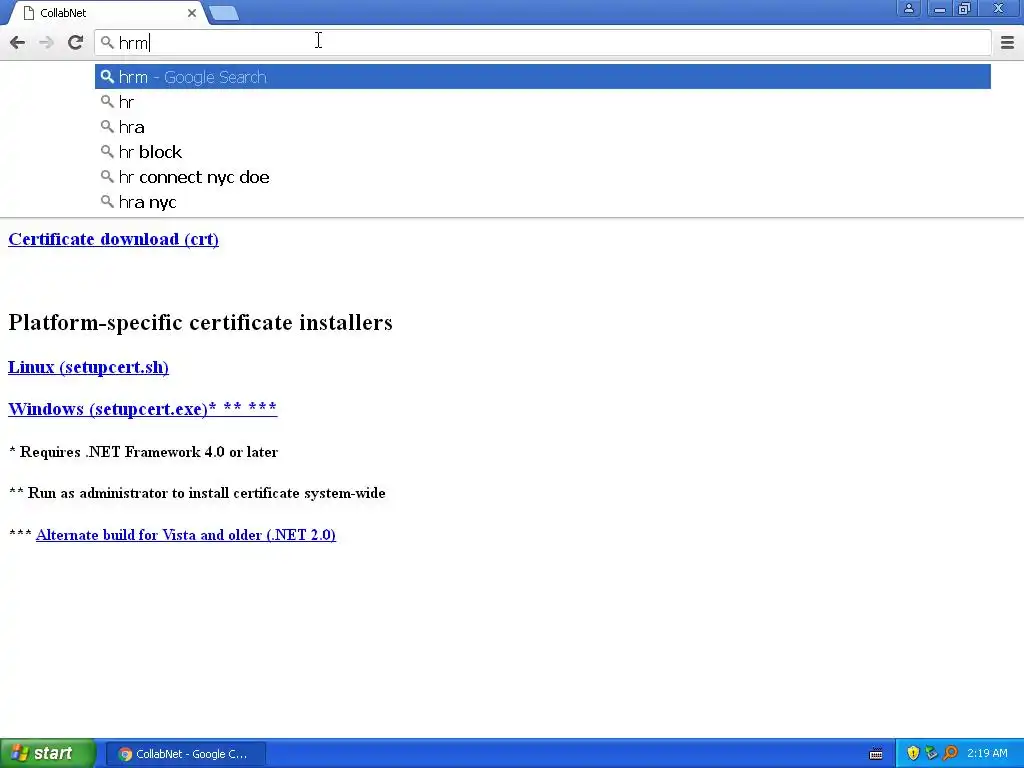Select the 'hra nyc' suggestion

pos(543,202)
